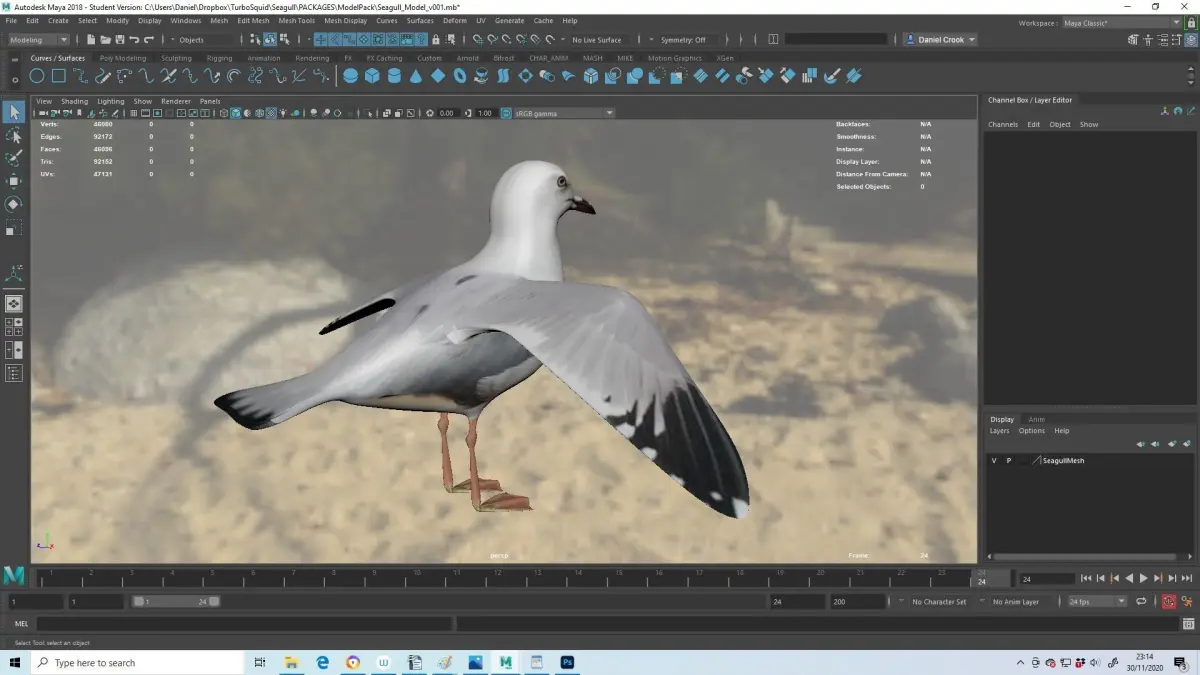
Task: Click the range slider handle bar
Action: point(176,602)
